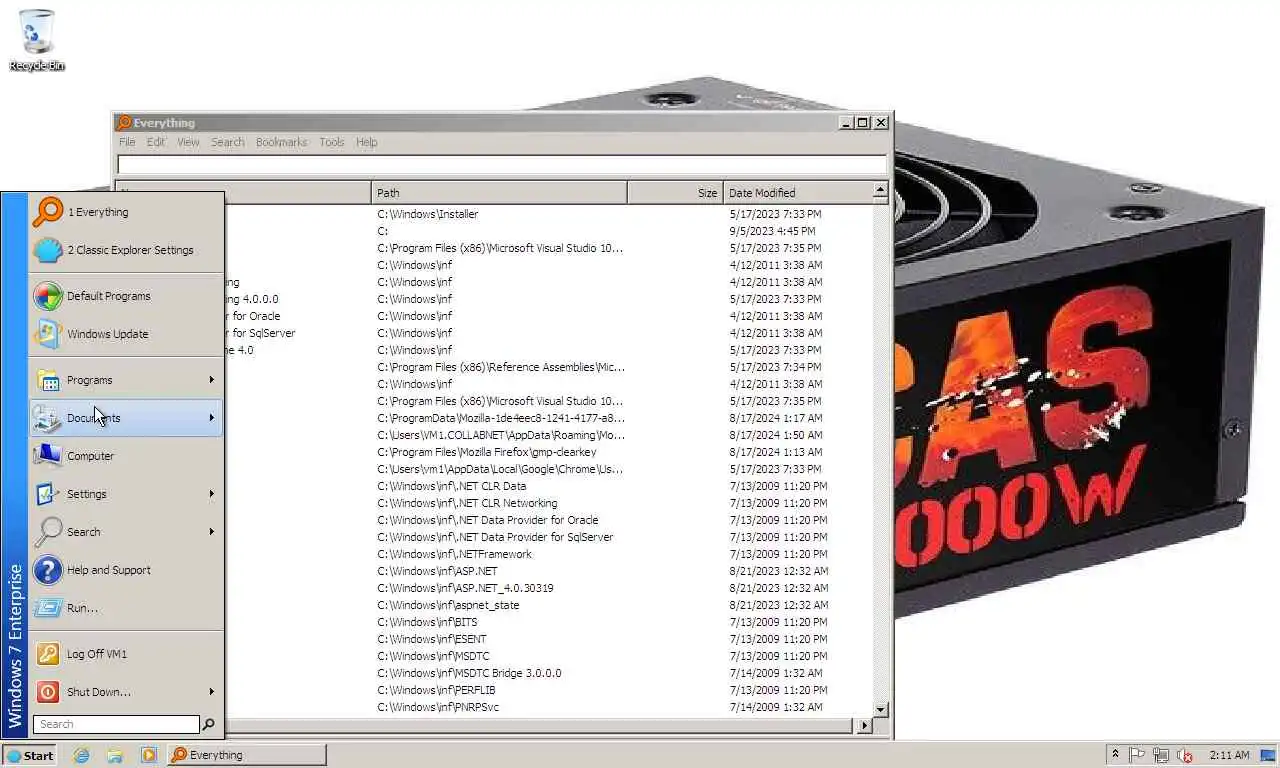Click the Start button
Screen dimensions: 1280x768
coord(30,755)
